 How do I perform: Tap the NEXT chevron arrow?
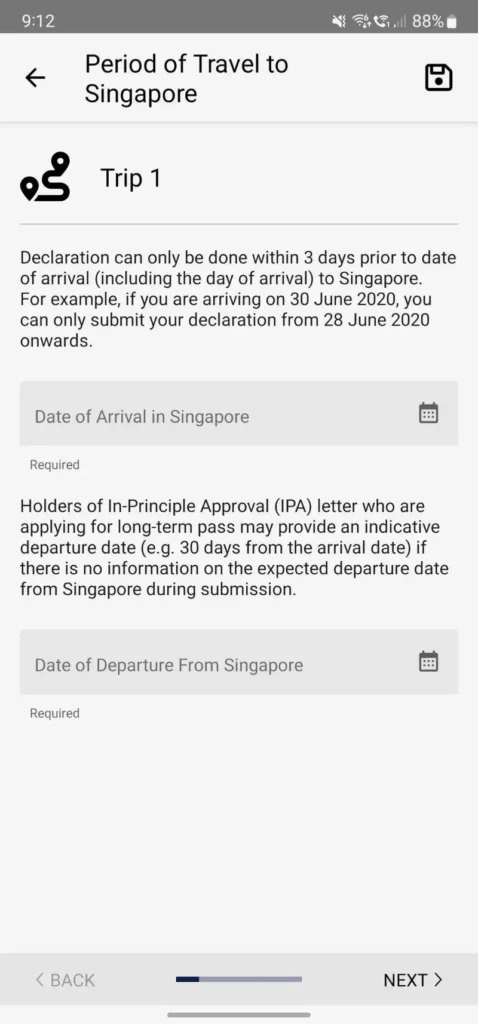coord(438,980)
